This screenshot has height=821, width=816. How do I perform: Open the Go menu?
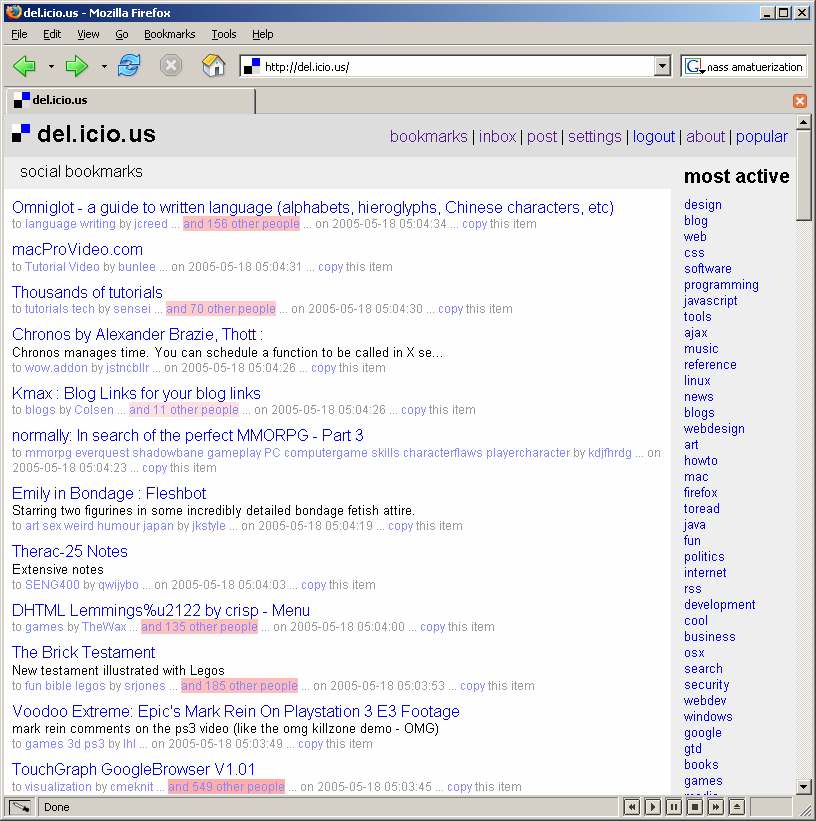[122, 35]
